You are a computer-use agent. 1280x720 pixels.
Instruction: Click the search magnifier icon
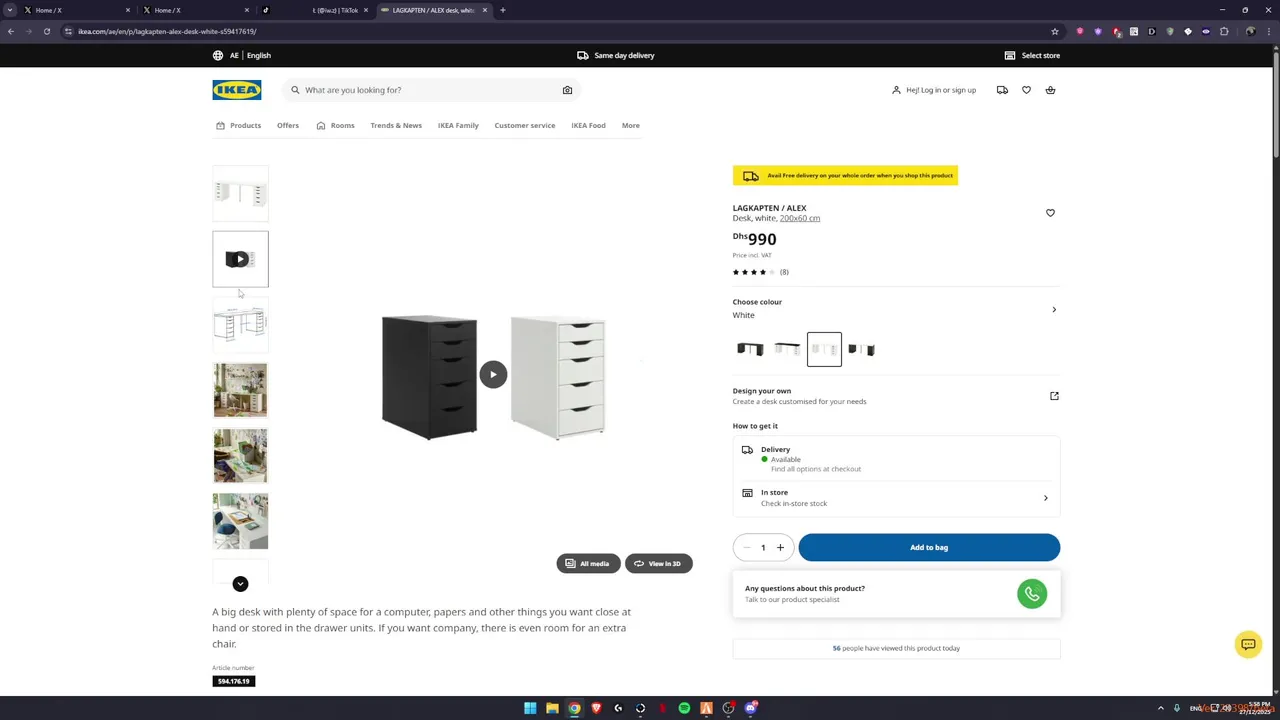tap(295, 90)
